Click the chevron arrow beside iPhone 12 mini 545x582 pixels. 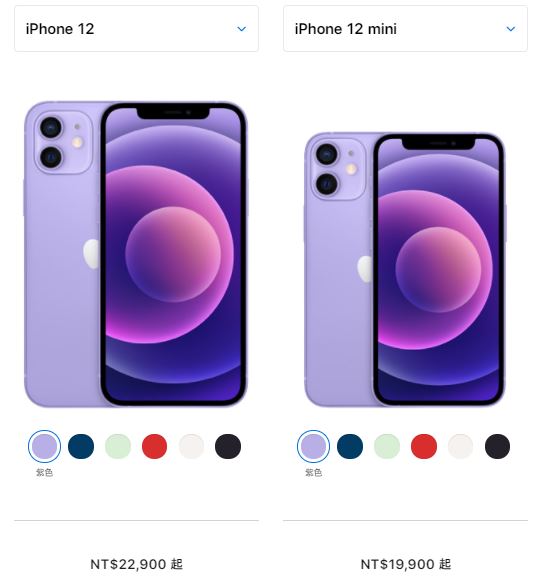pos(511,29)
